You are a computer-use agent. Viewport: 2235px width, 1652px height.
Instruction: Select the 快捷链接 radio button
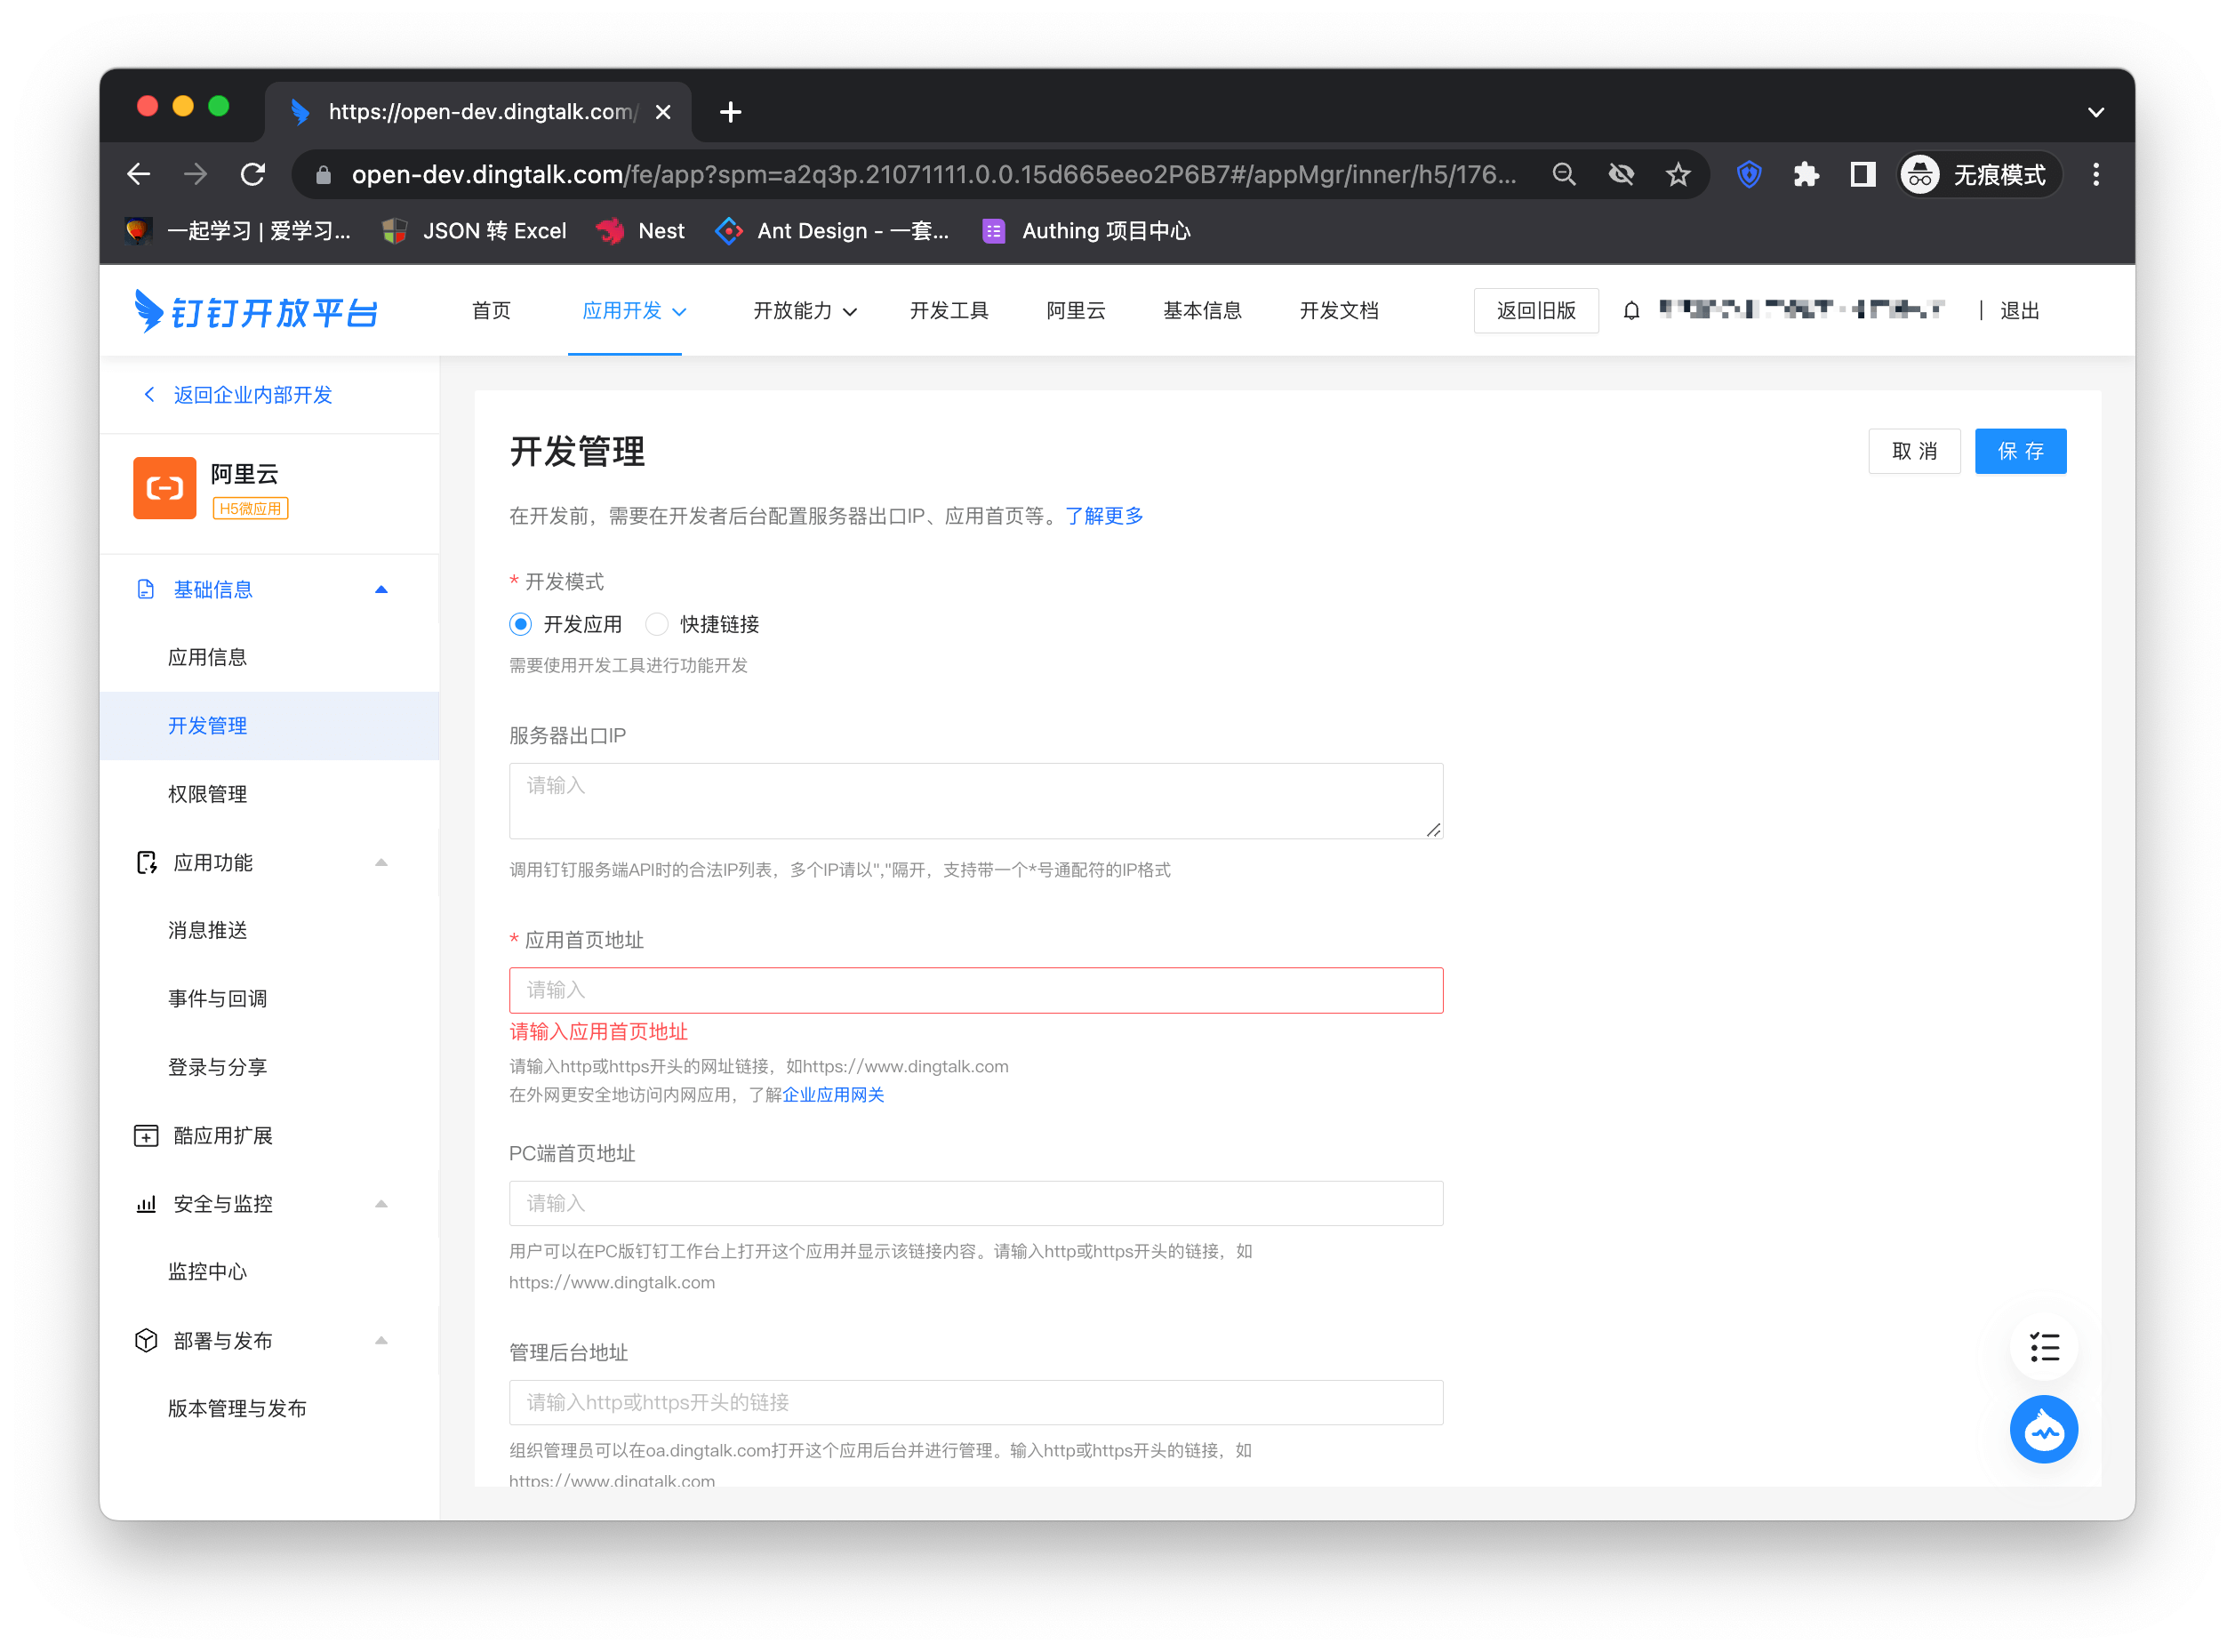click(x=657, y=624)
